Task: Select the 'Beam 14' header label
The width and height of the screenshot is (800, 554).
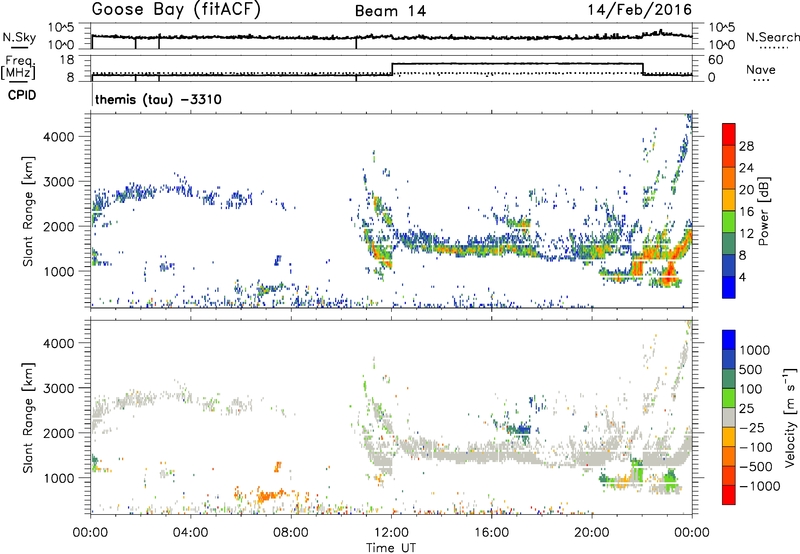Action: tap(390, 11)
